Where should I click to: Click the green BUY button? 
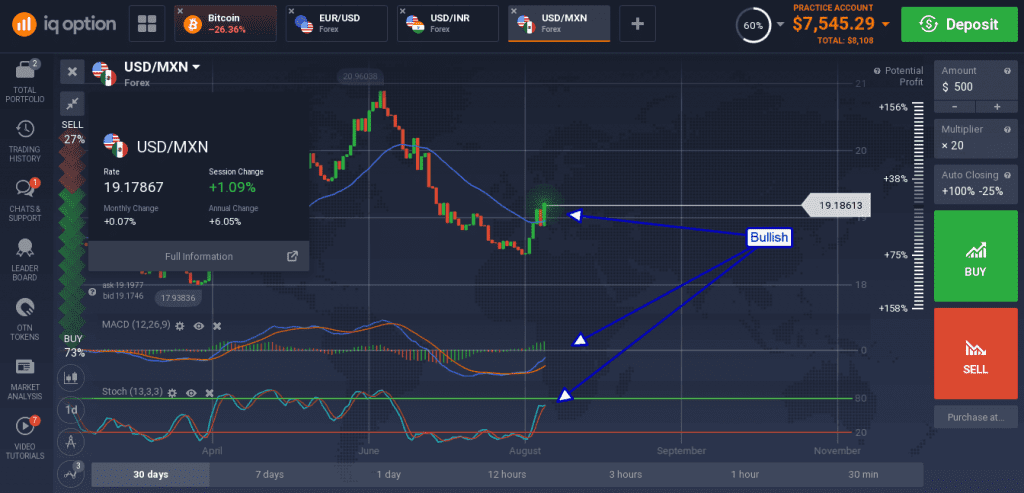(x=976, y=255)
